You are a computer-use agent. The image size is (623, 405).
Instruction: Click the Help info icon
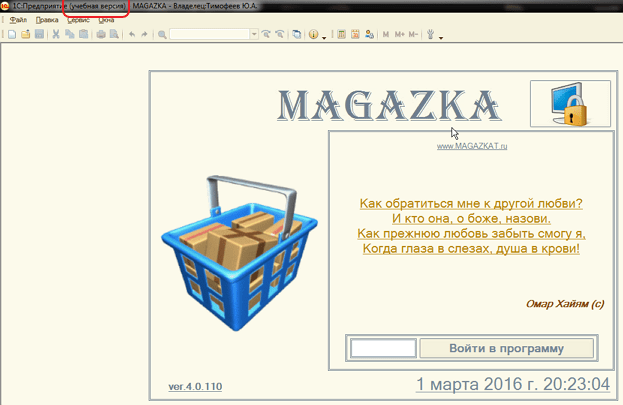pos(313,35)
